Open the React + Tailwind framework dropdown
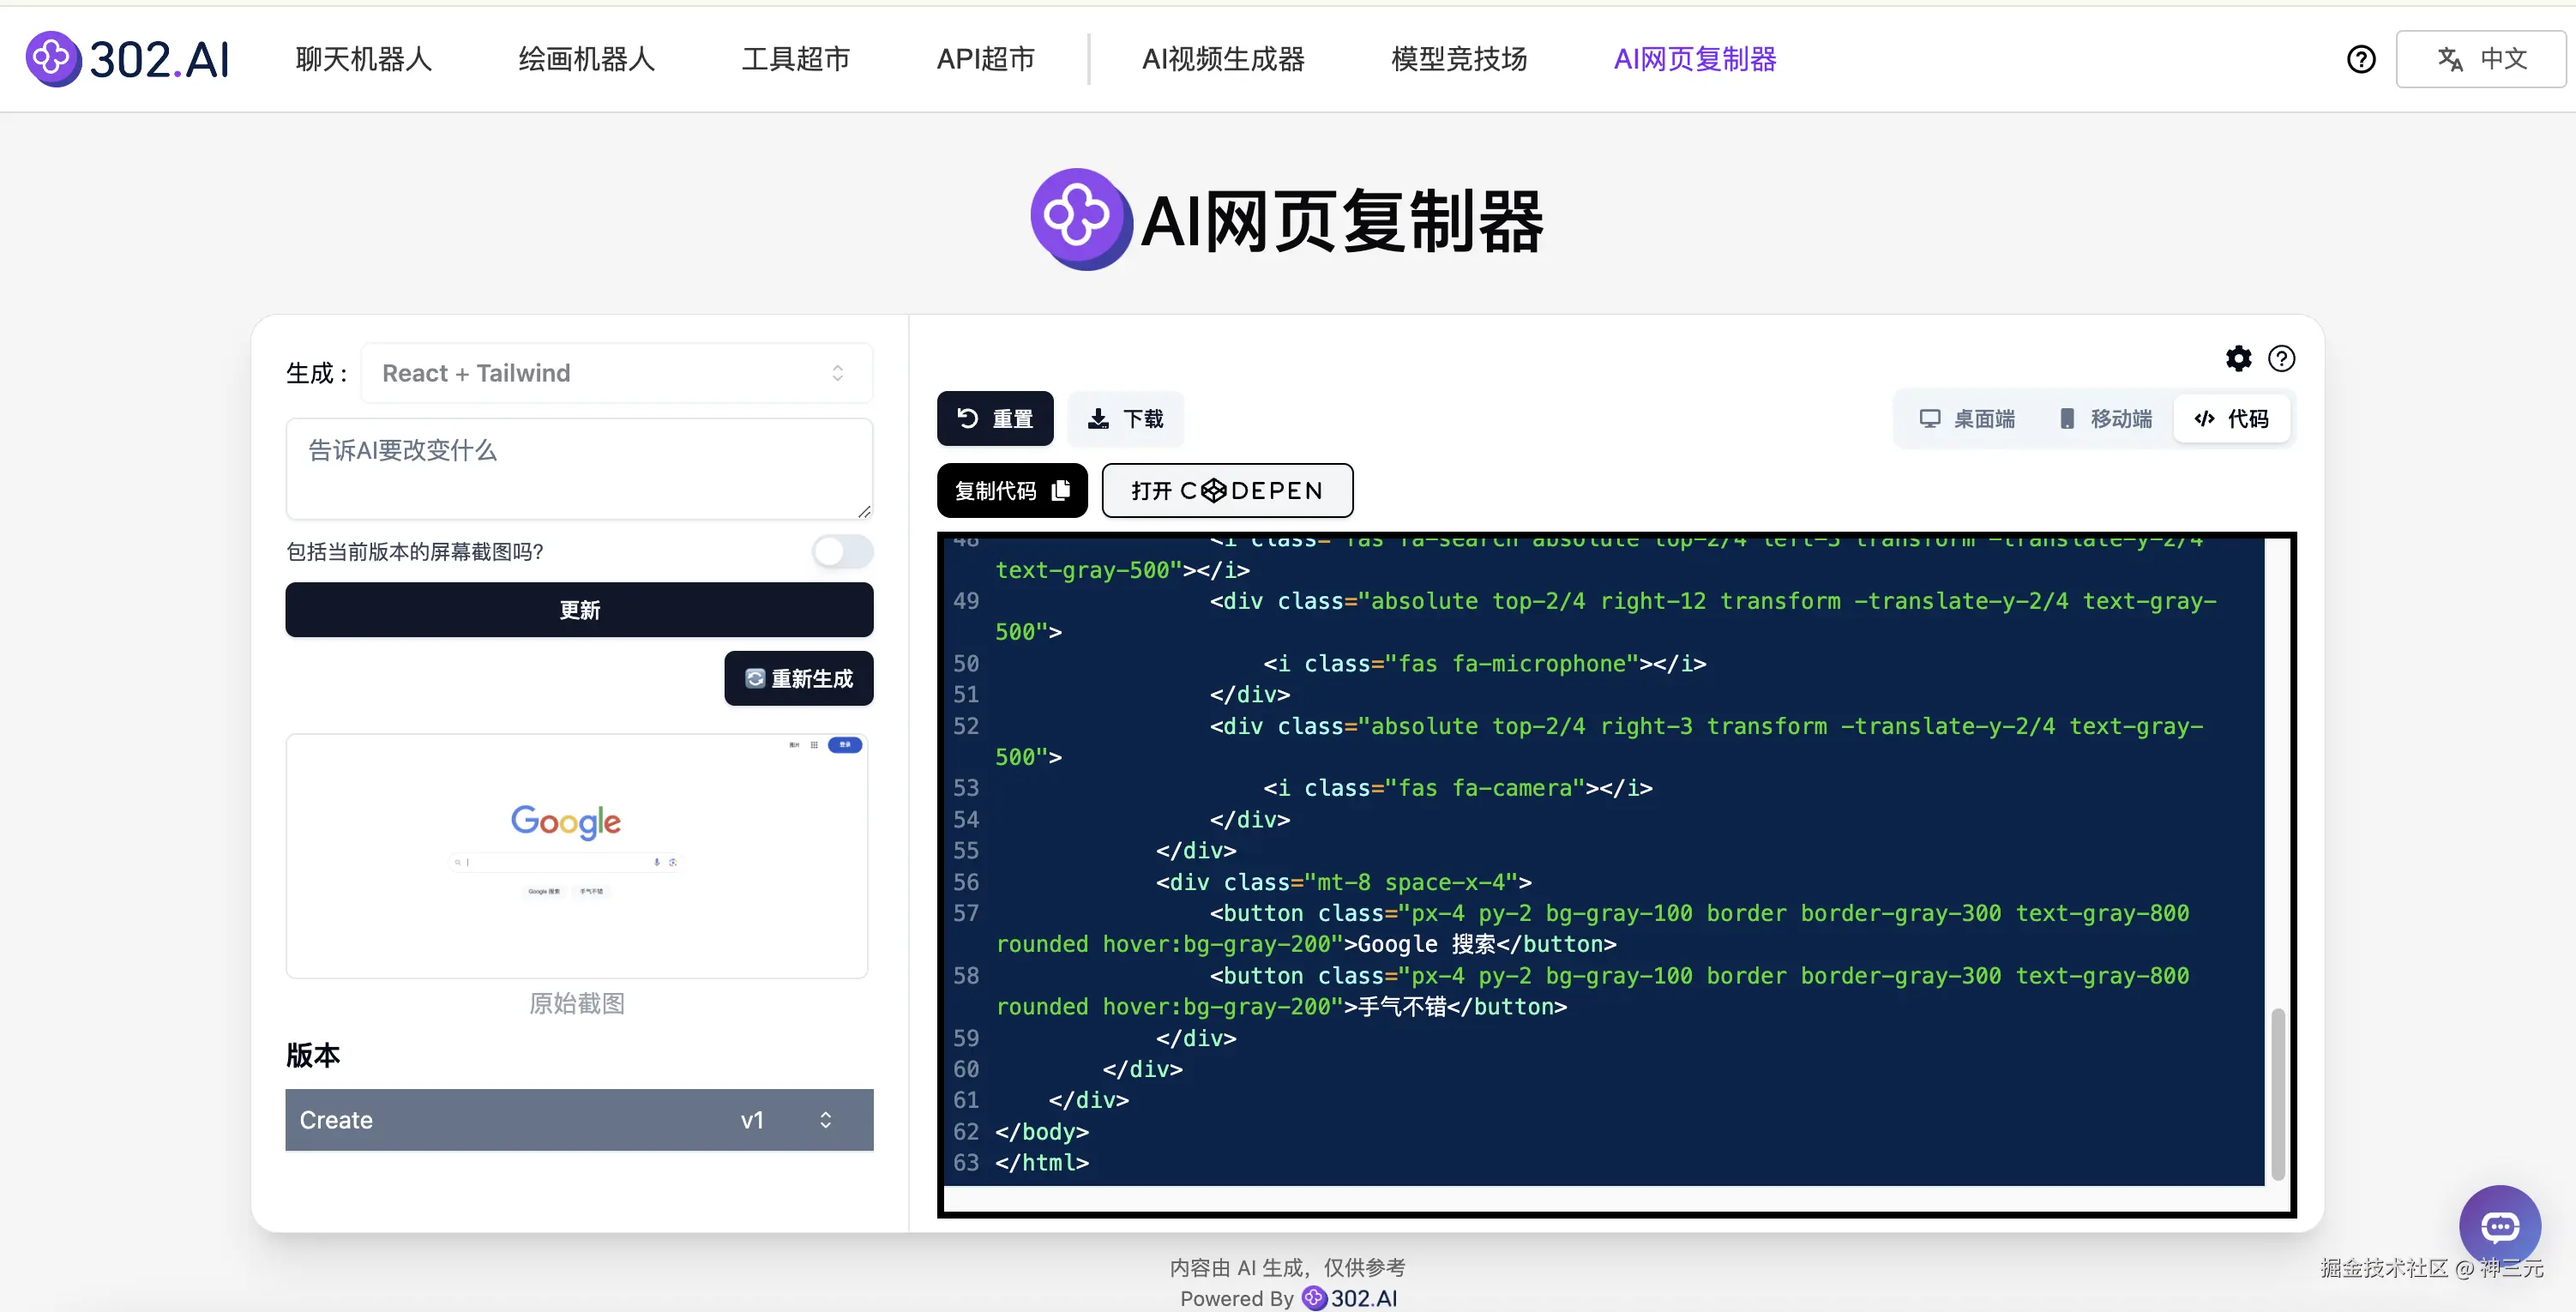Image resolution: width=2576 pixels, height=1312 pixels. coord(616,373)
